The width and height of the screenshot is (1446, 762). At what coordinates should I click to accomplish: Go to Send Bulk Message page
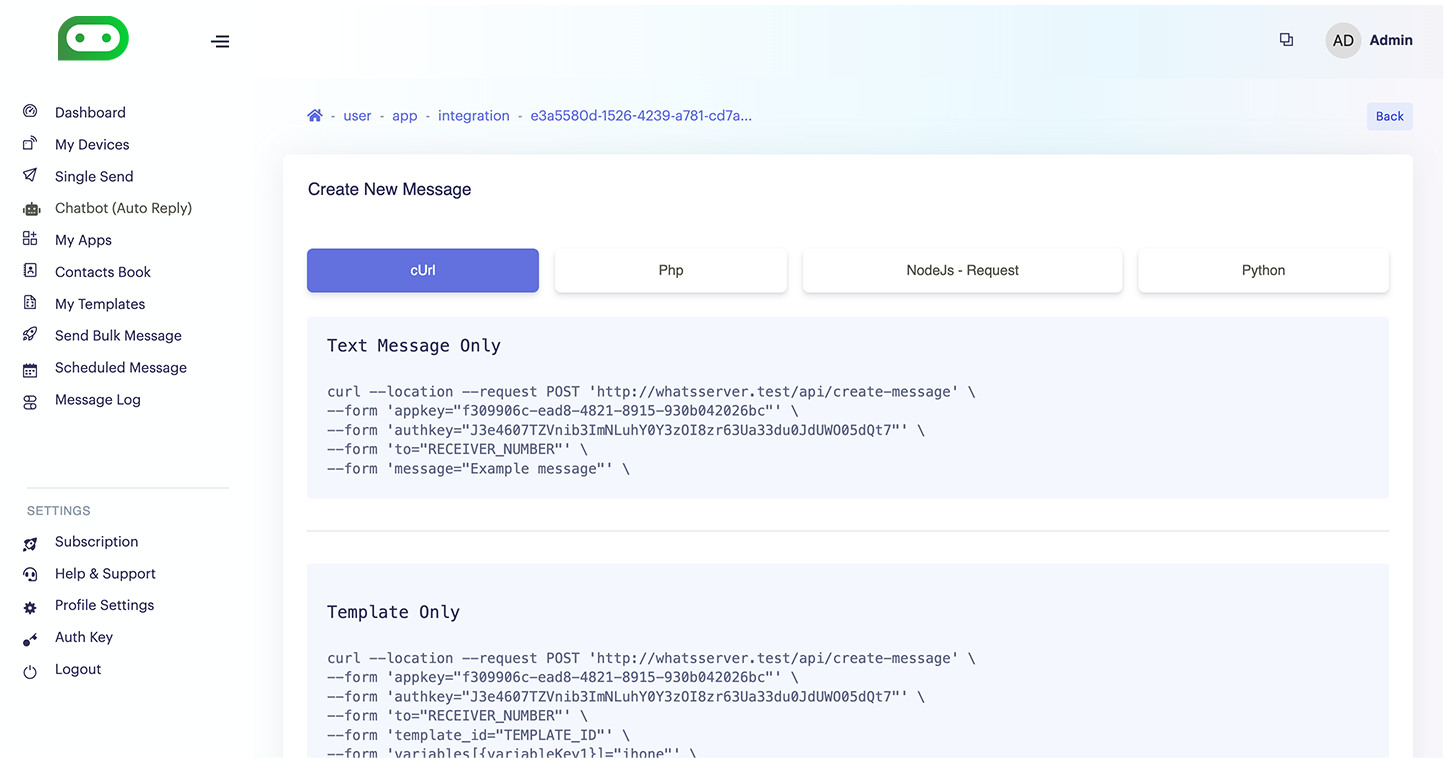pyautogui.click(x=118, y=336)
